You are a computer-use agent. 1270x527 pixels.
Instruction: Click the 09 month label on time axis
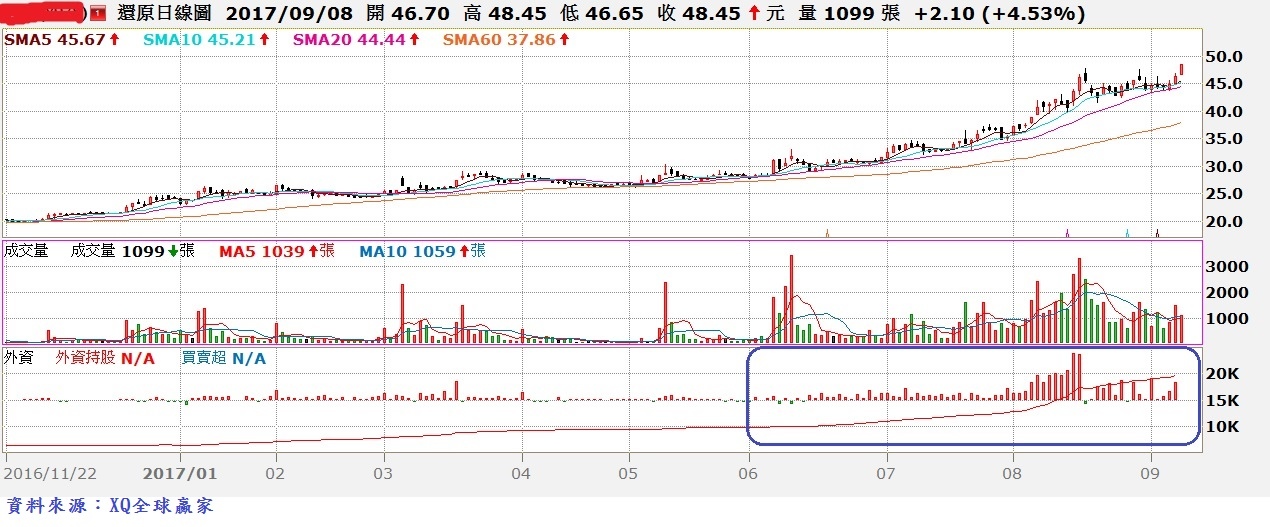pos(1151,472)
